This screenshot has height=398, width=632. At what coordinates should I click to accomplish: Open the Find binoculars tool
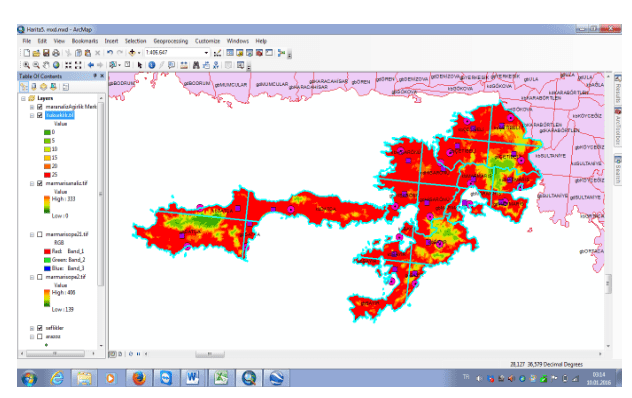pos(196,65)
